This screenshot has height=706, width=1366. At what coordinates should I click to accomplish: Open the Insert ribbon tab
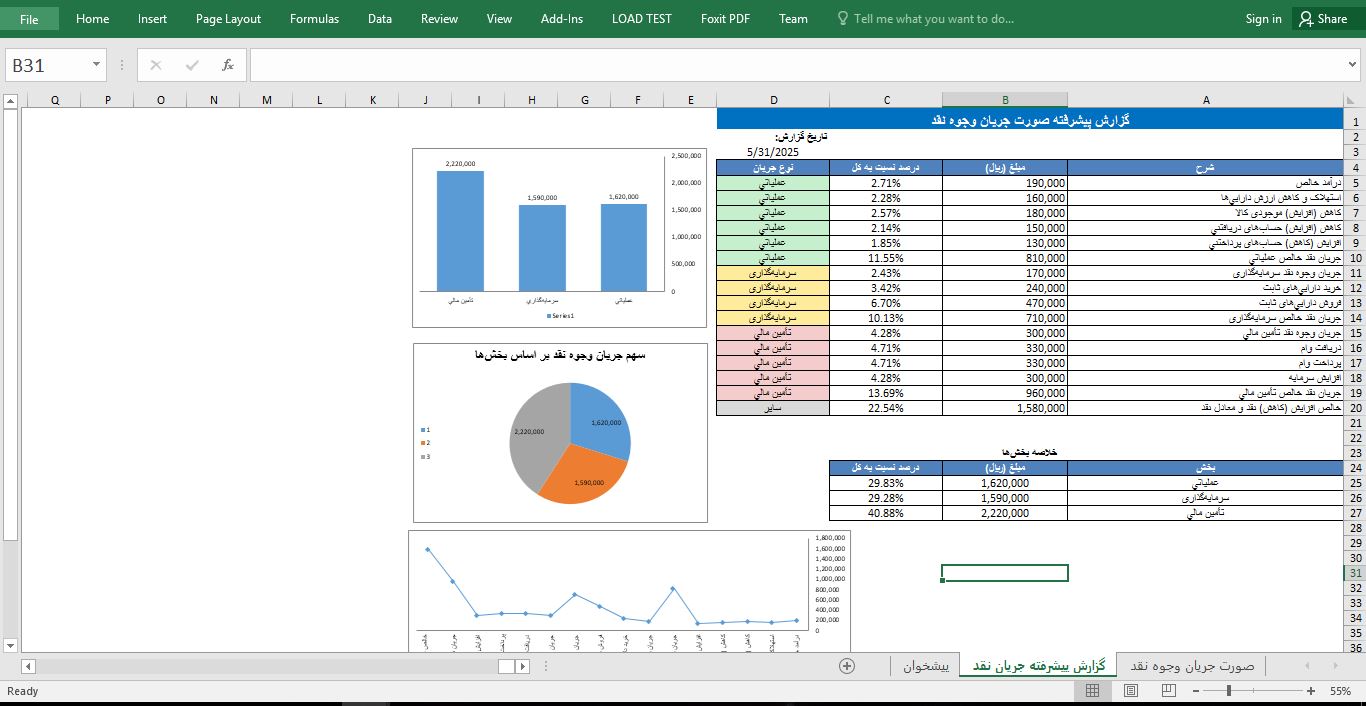pyautogui.click(x=152, y=18)
